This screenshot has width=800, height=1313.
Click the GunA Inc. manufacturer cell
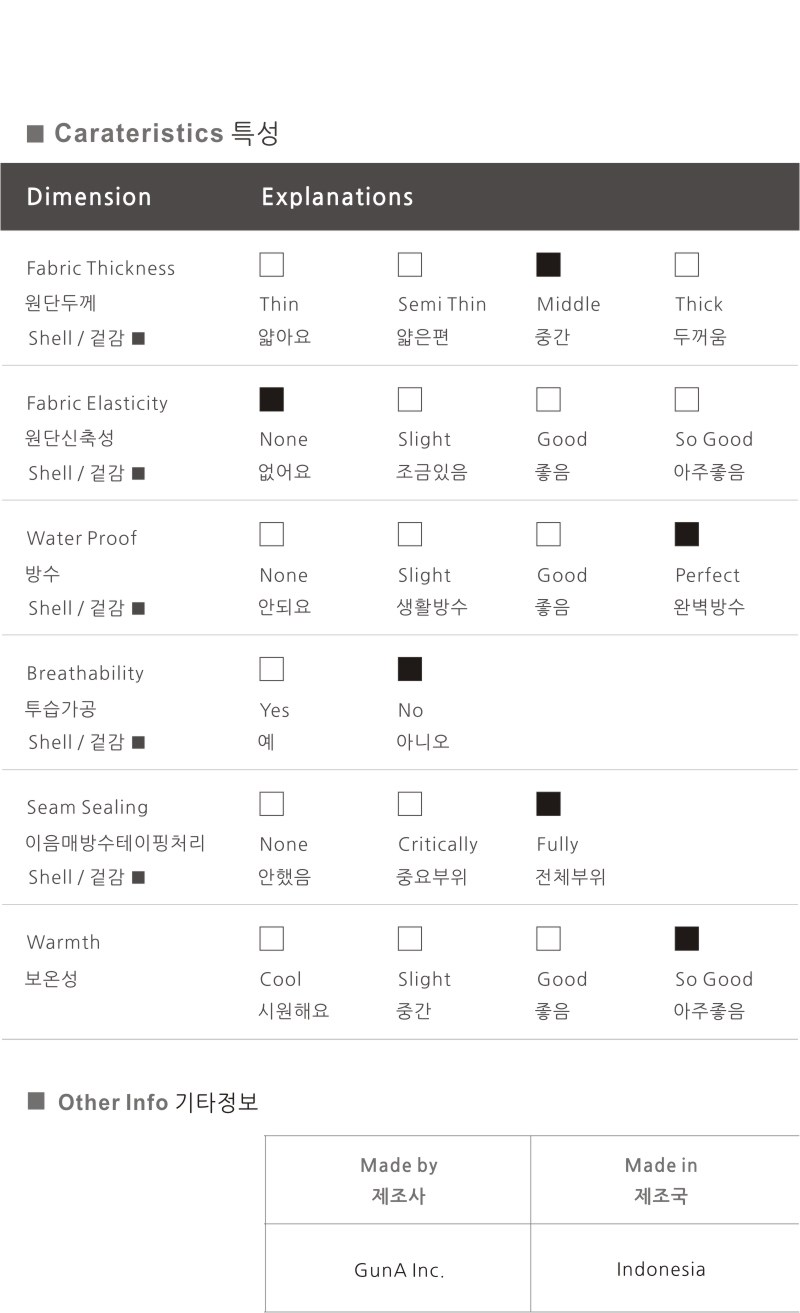[x=398, y=1270]
